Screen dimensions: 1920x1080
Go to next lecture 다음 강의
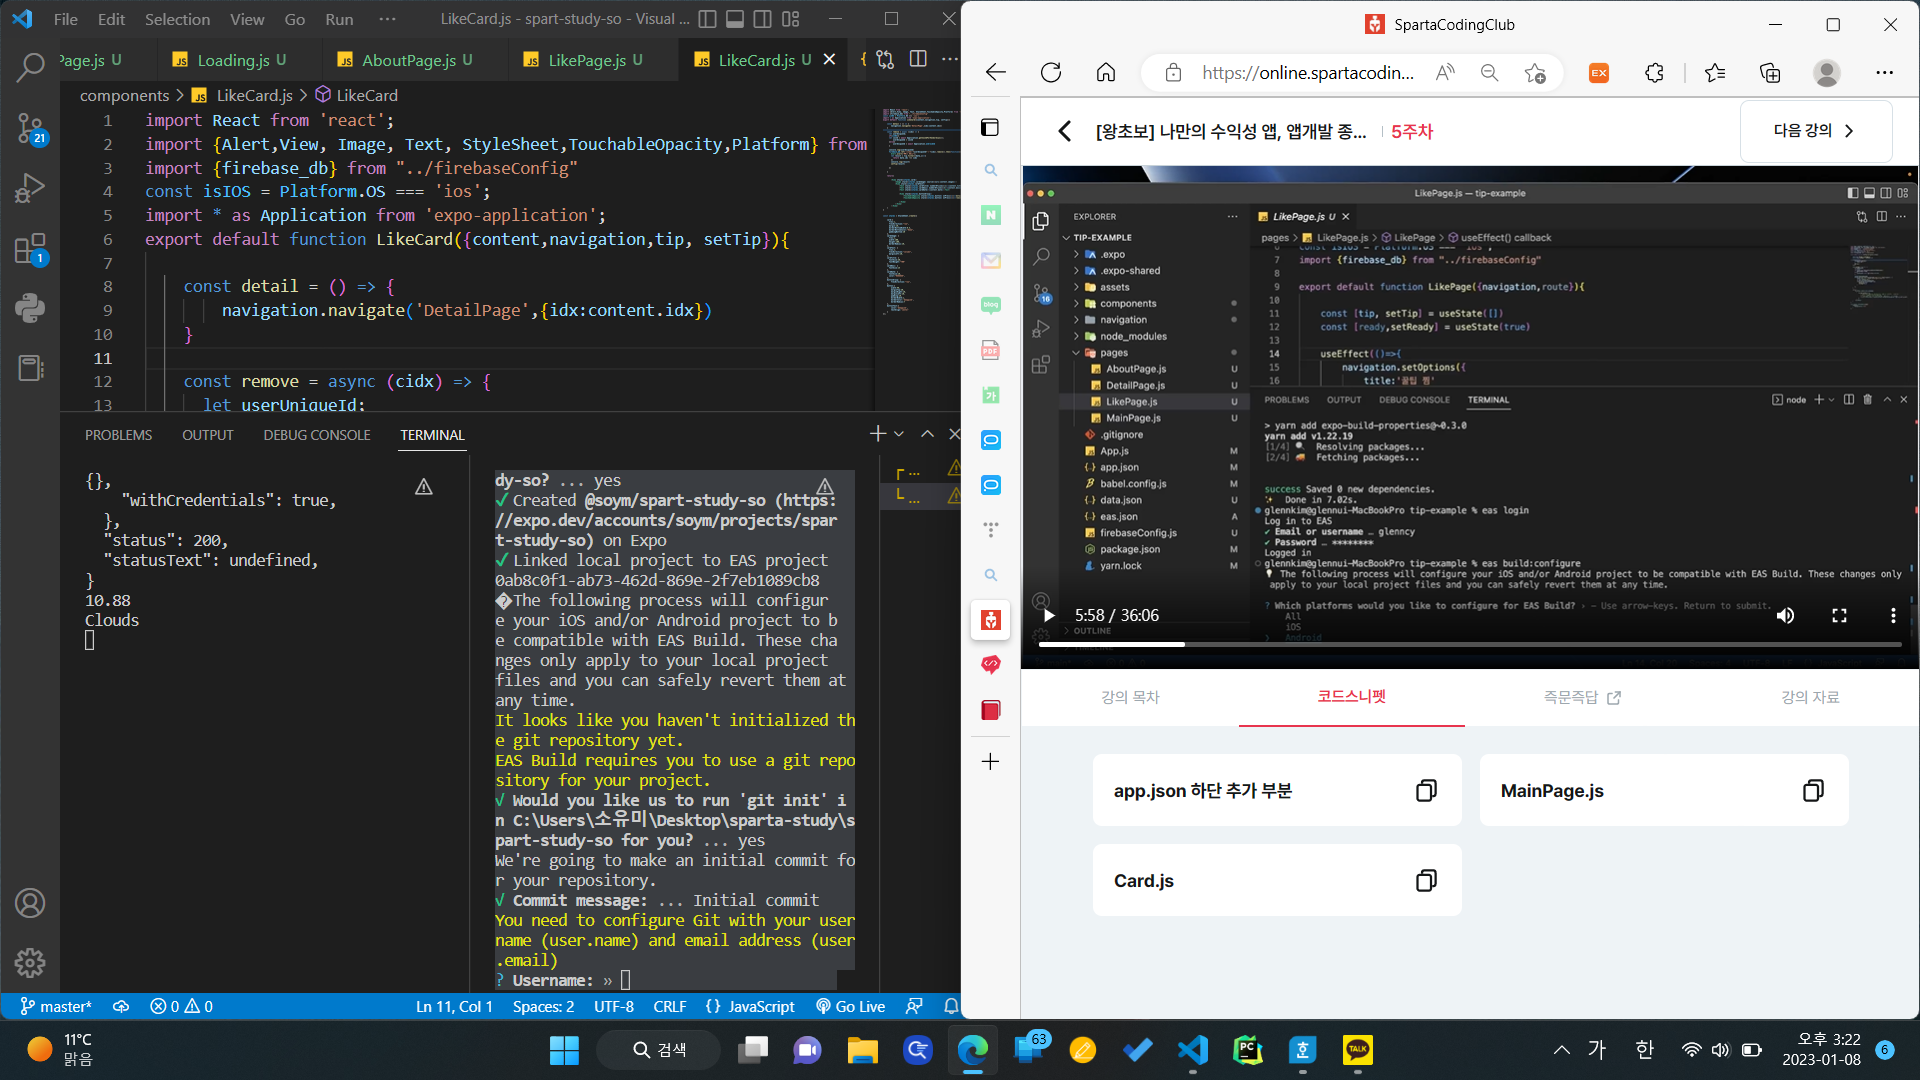pyautogui.click(x=1815, y=131)
